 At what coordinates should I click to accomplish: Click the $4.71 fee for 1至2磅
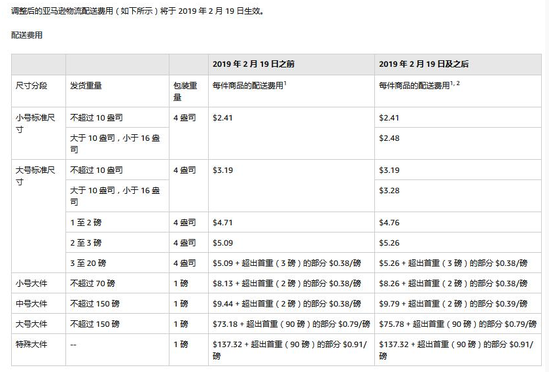point(223,222)
